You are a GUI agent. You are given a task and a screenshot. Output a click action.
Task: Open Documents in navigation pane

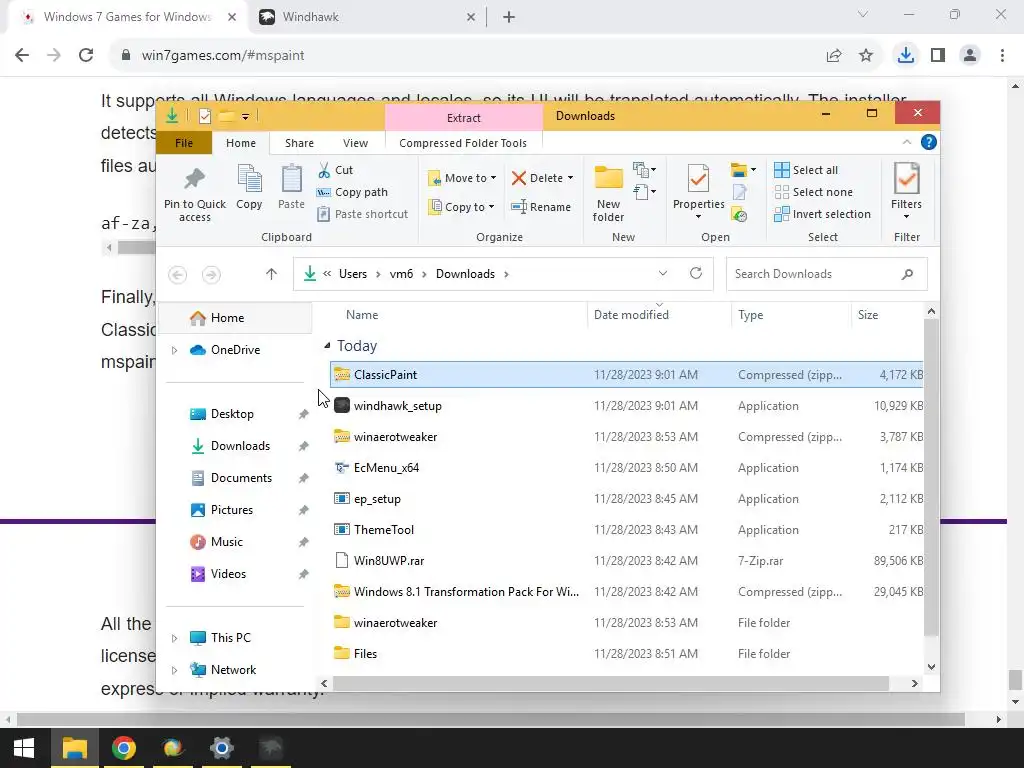tap(241, 478)
